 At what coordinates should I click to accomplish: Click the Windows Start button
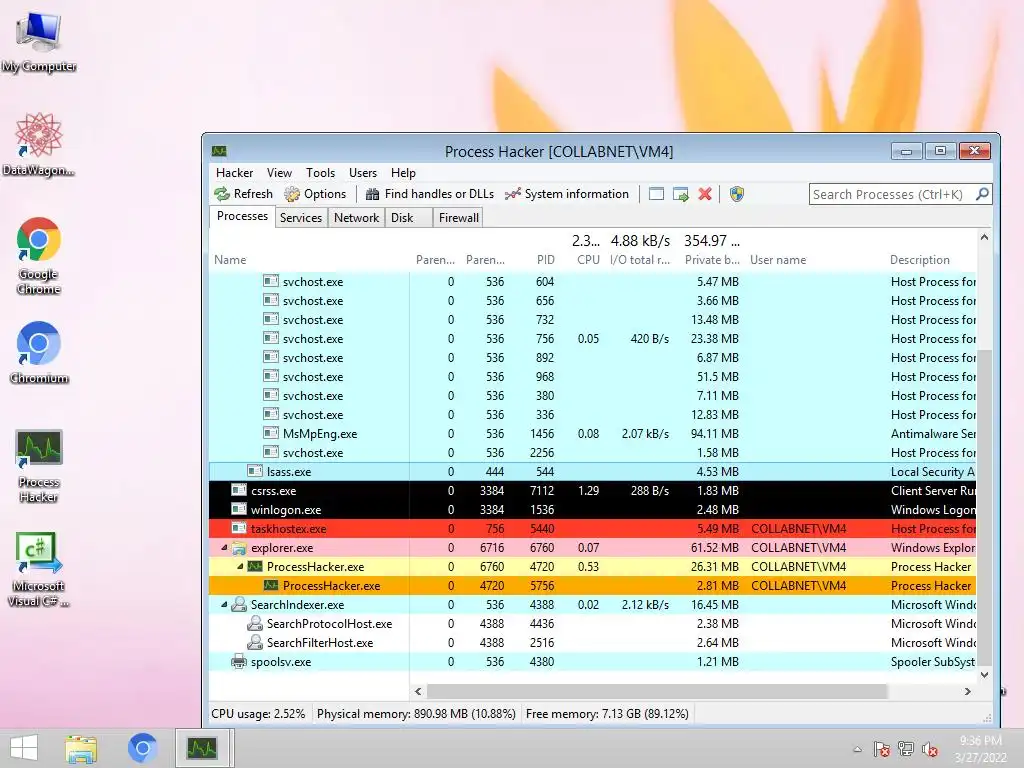24,748
